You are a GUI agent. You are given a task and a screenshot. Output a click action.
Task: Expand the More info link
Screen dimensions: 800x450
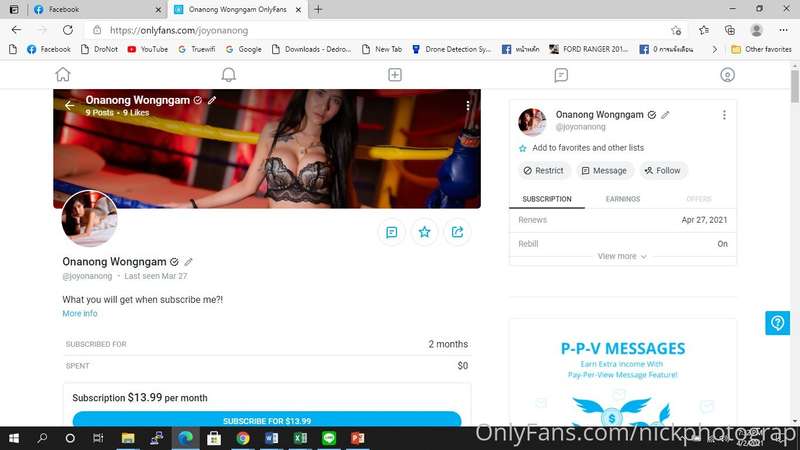click(x=80, y=314)
